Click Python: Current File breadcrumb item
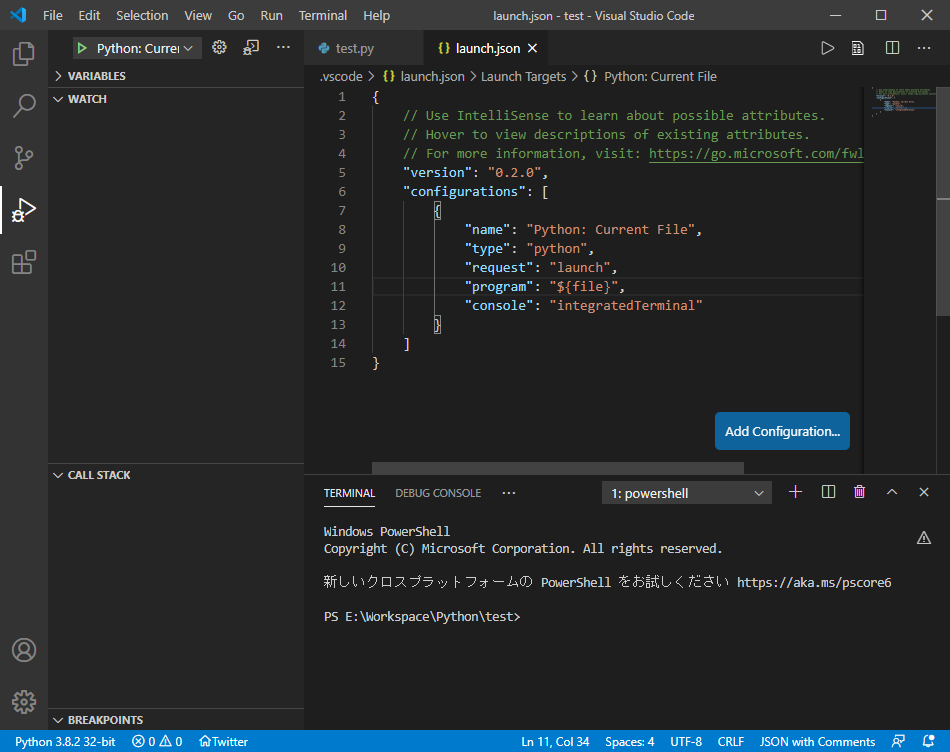Screen dimensions: 950x752 click(x=650, y=76)
